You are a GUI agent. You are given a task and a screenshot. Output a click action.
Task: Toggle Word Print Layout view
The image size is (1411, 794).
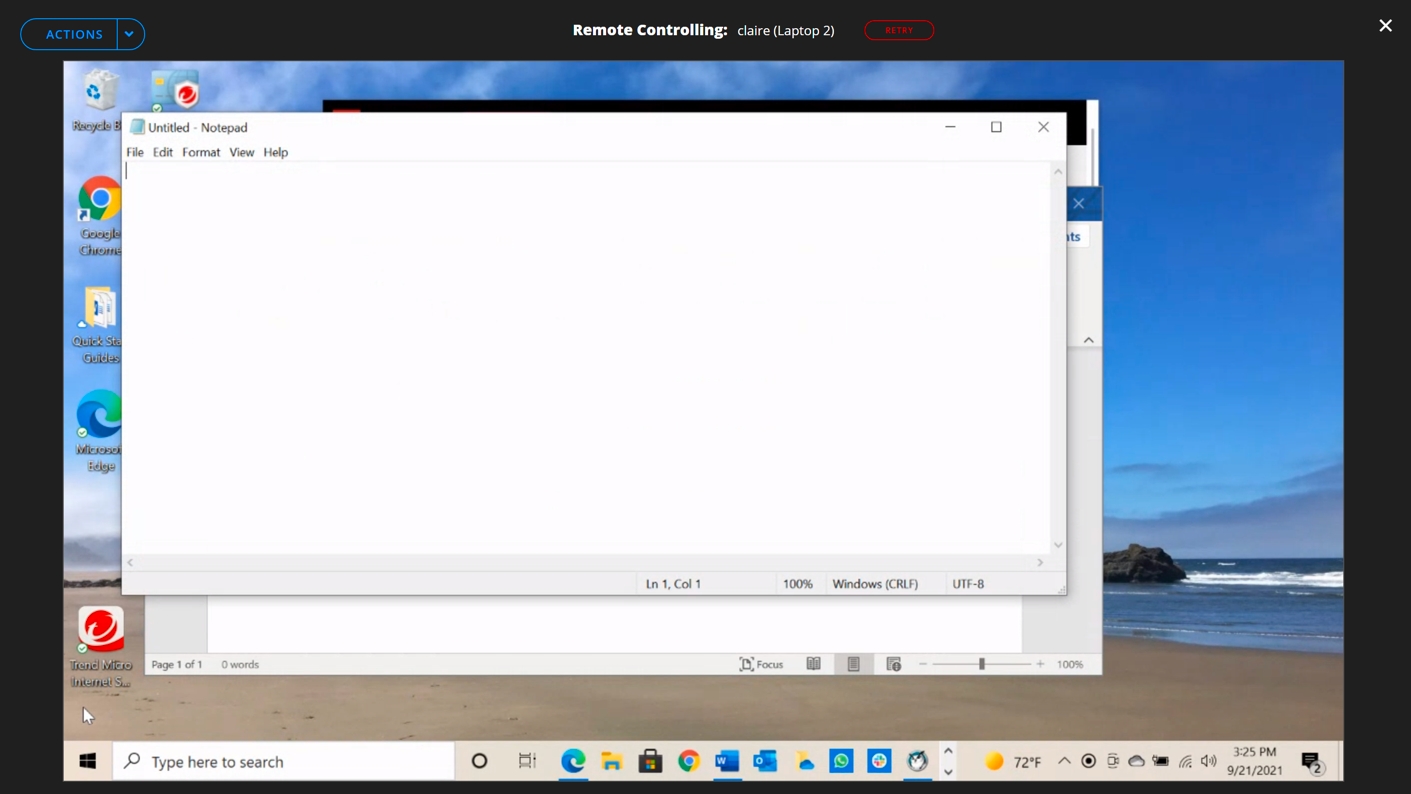pos(853,664)
